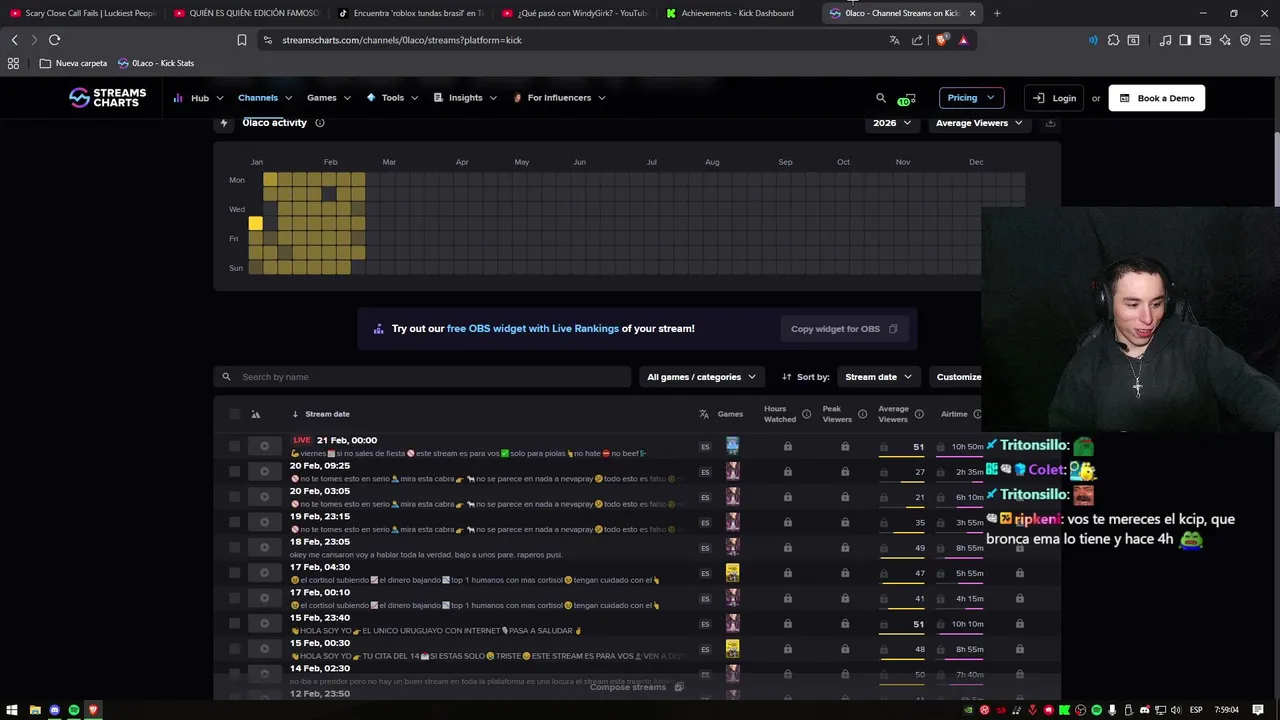Open the site search magnifier icon
This screenshot has width=1280, height=720.
pos(881,98)
